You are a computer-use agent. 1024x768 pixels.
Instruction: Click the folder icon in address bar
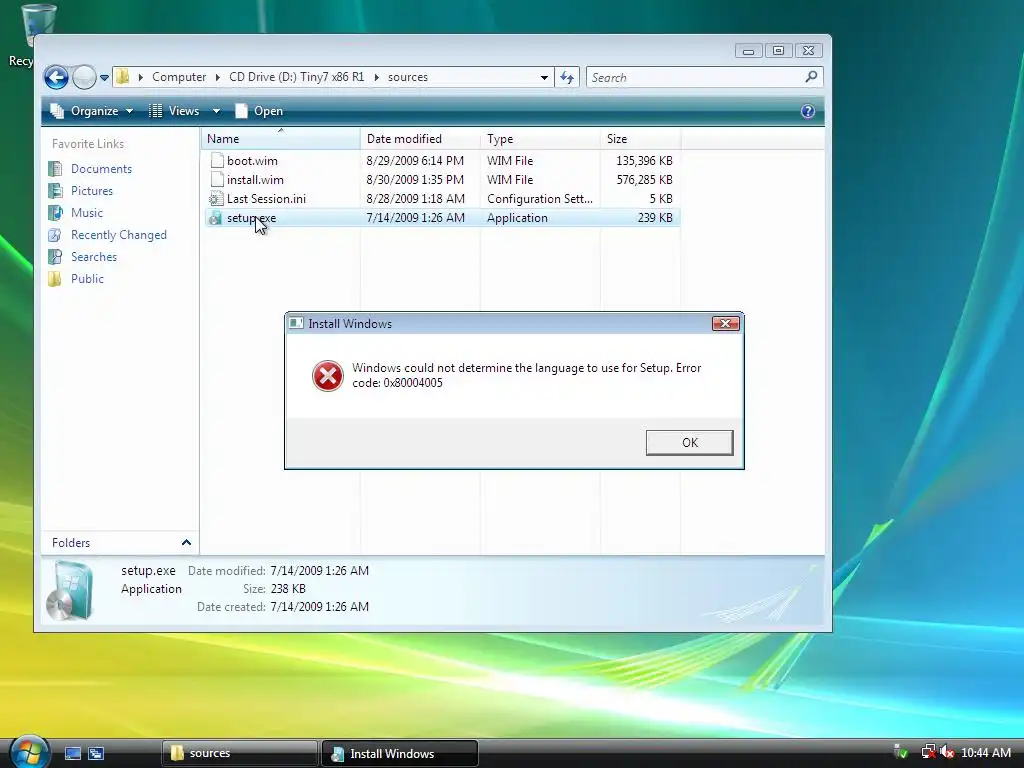[x=122, y=77]
